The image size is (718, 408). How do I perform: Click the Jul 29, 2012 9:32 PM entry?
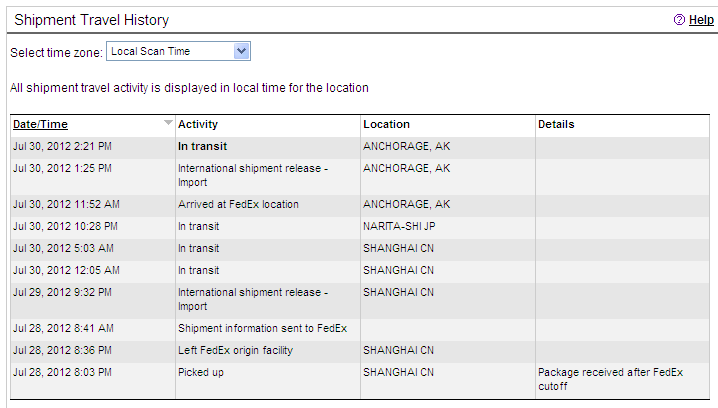[x=62, y=292]
